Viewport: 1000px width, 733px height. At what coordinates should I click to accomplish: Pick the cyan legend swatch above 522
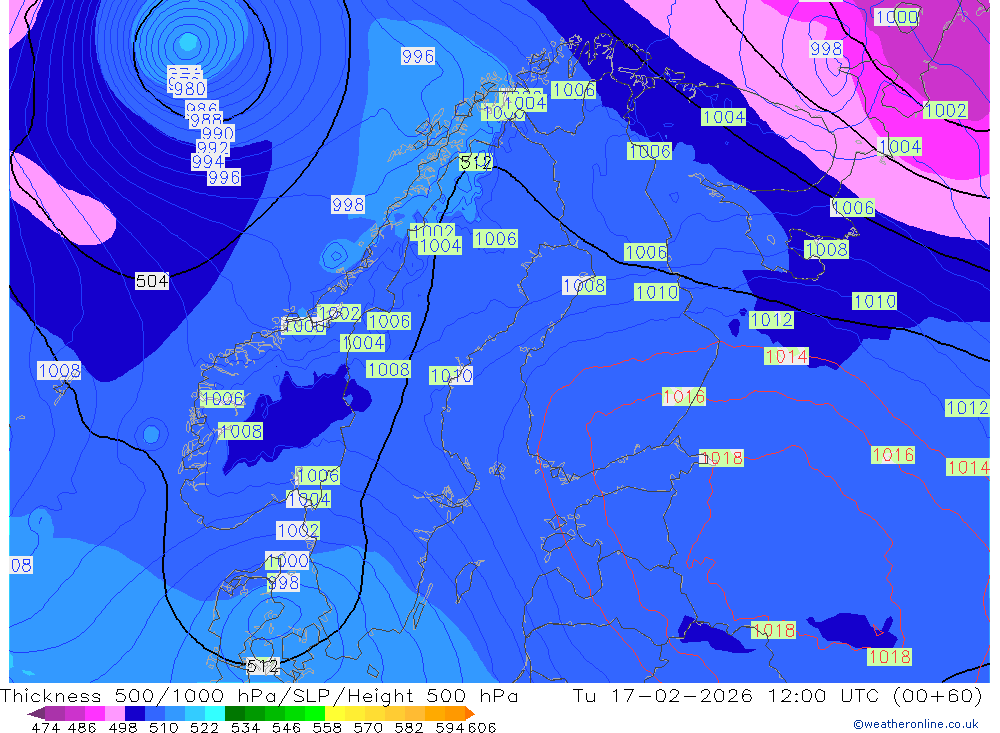pos(215,713)
